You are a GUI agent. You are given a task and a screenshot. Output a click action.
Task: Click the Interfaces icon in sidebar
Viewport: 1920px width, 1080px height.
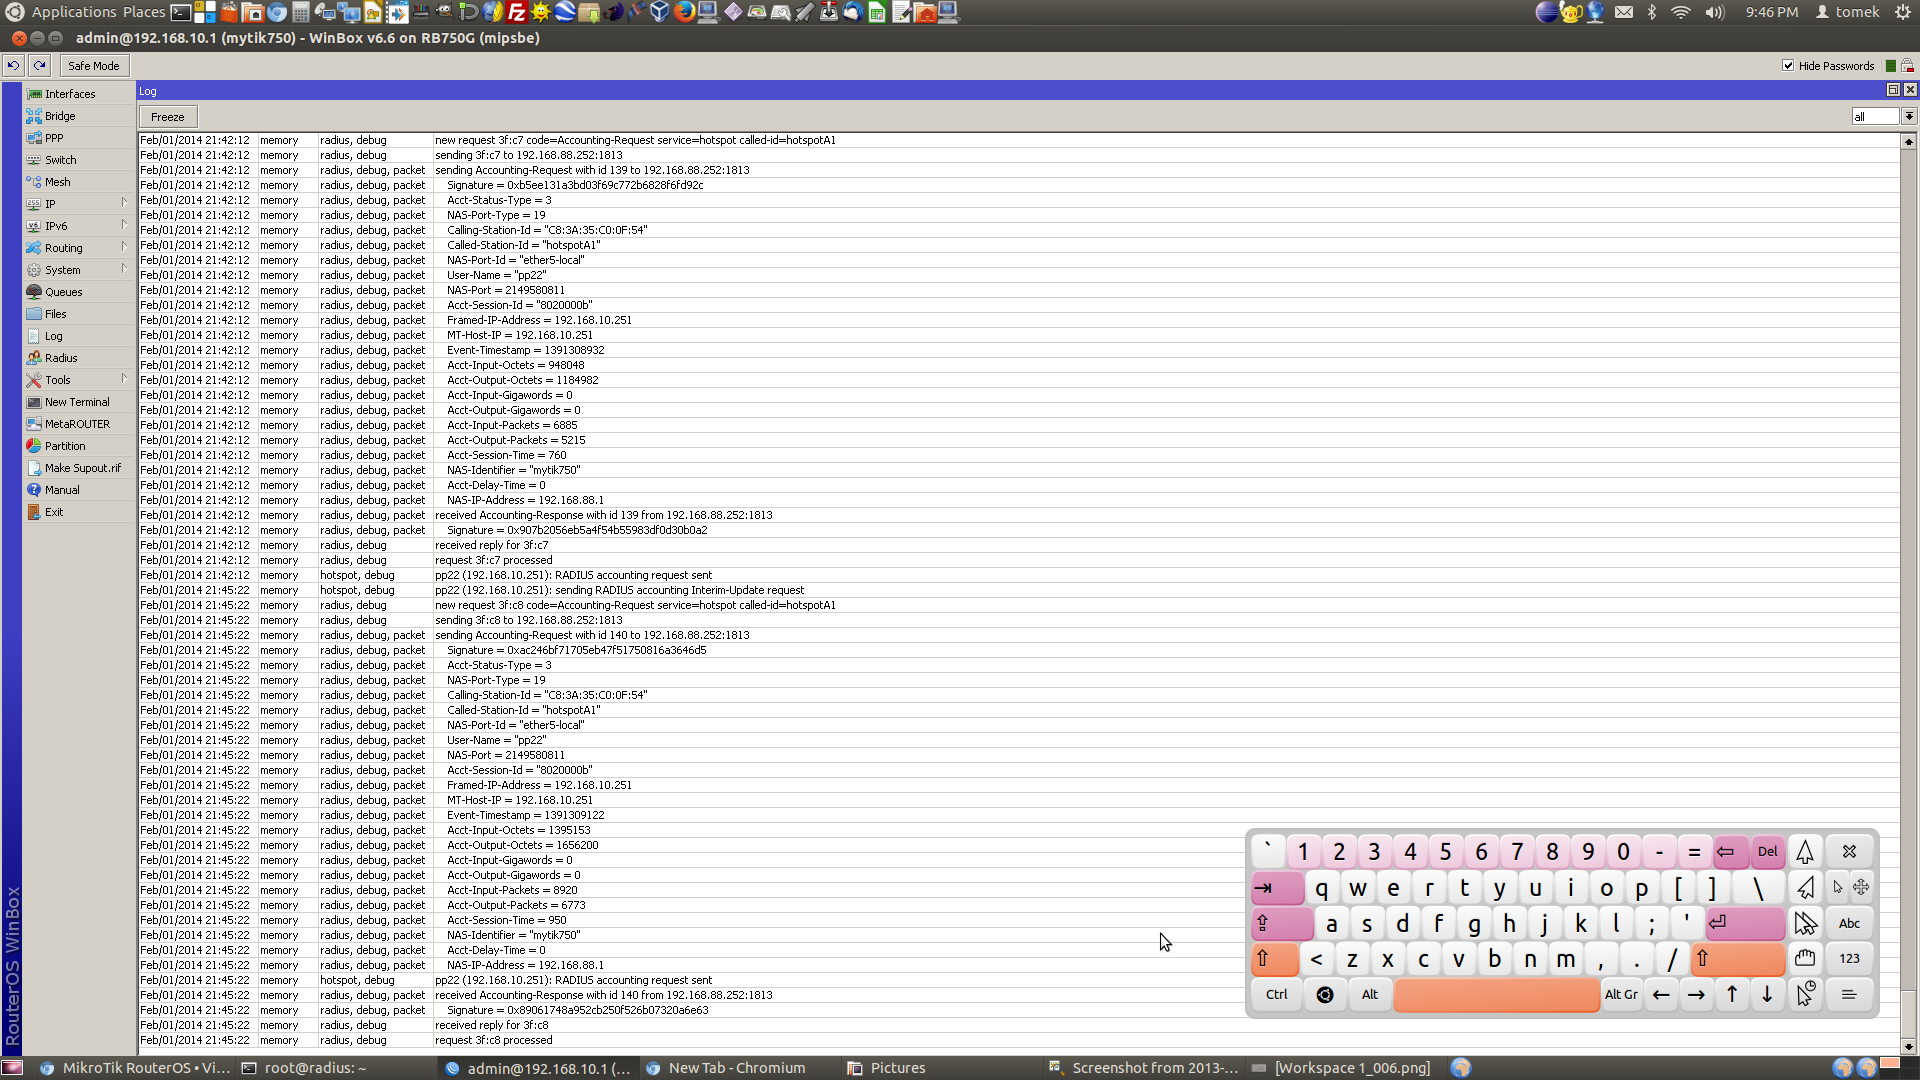[34, 94]
